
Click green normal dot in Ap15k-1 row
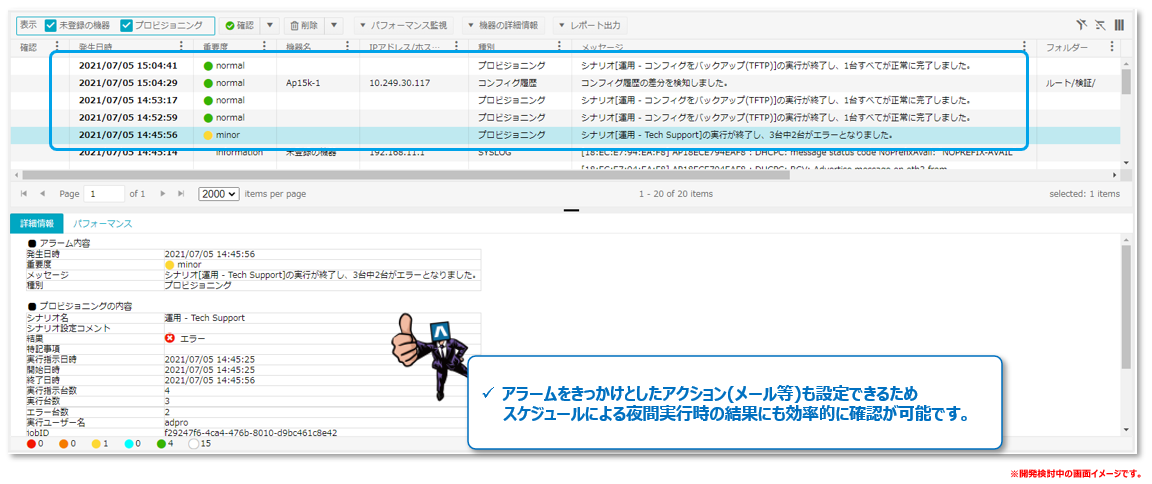(x=208, y=83)
